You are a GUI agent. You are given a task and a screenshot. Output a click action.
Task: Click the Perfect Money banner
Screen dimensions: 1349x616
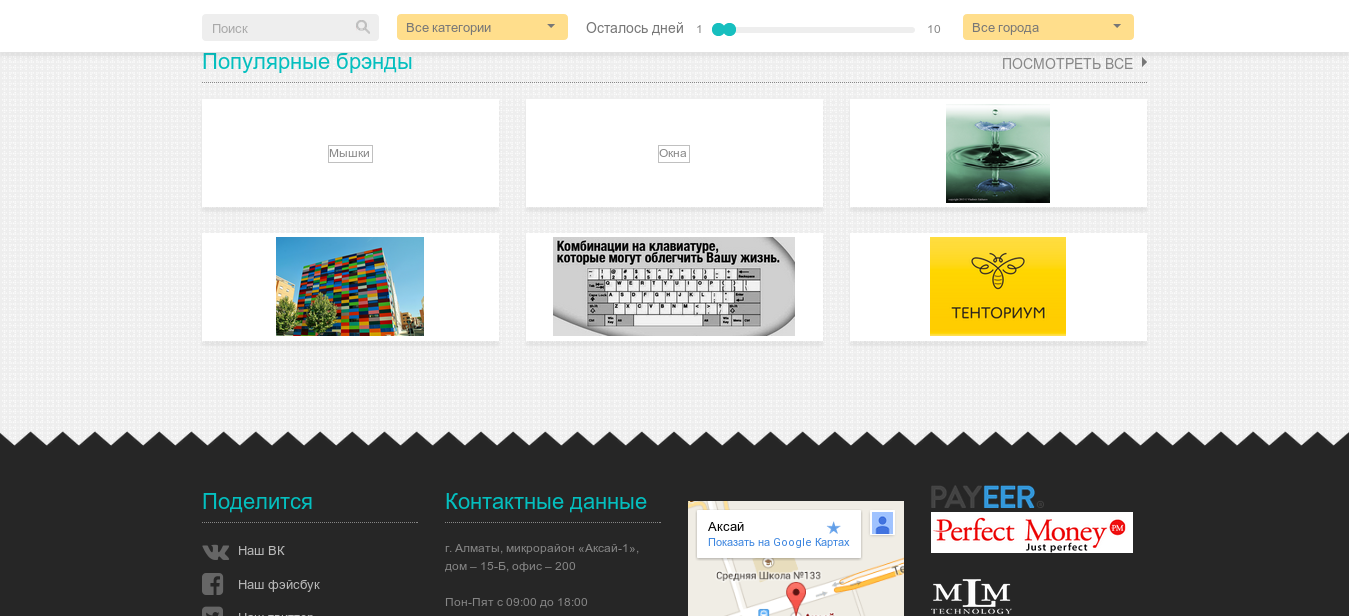pyautogui.click(x=1032, y=532)
